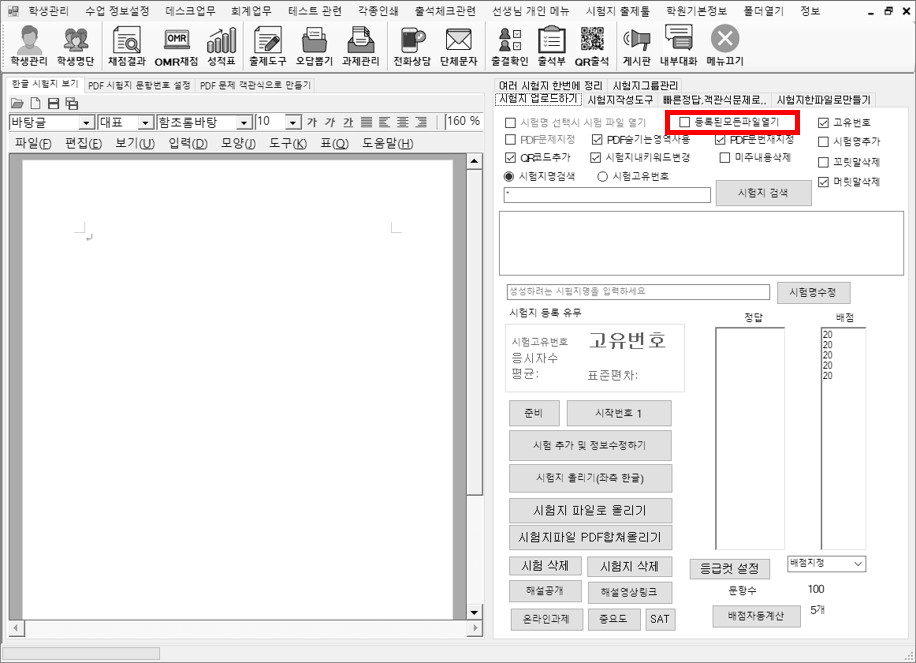Click the save-all icon in editor toolbar
Viewport: 916px width, 663px height.
(71, 103)
